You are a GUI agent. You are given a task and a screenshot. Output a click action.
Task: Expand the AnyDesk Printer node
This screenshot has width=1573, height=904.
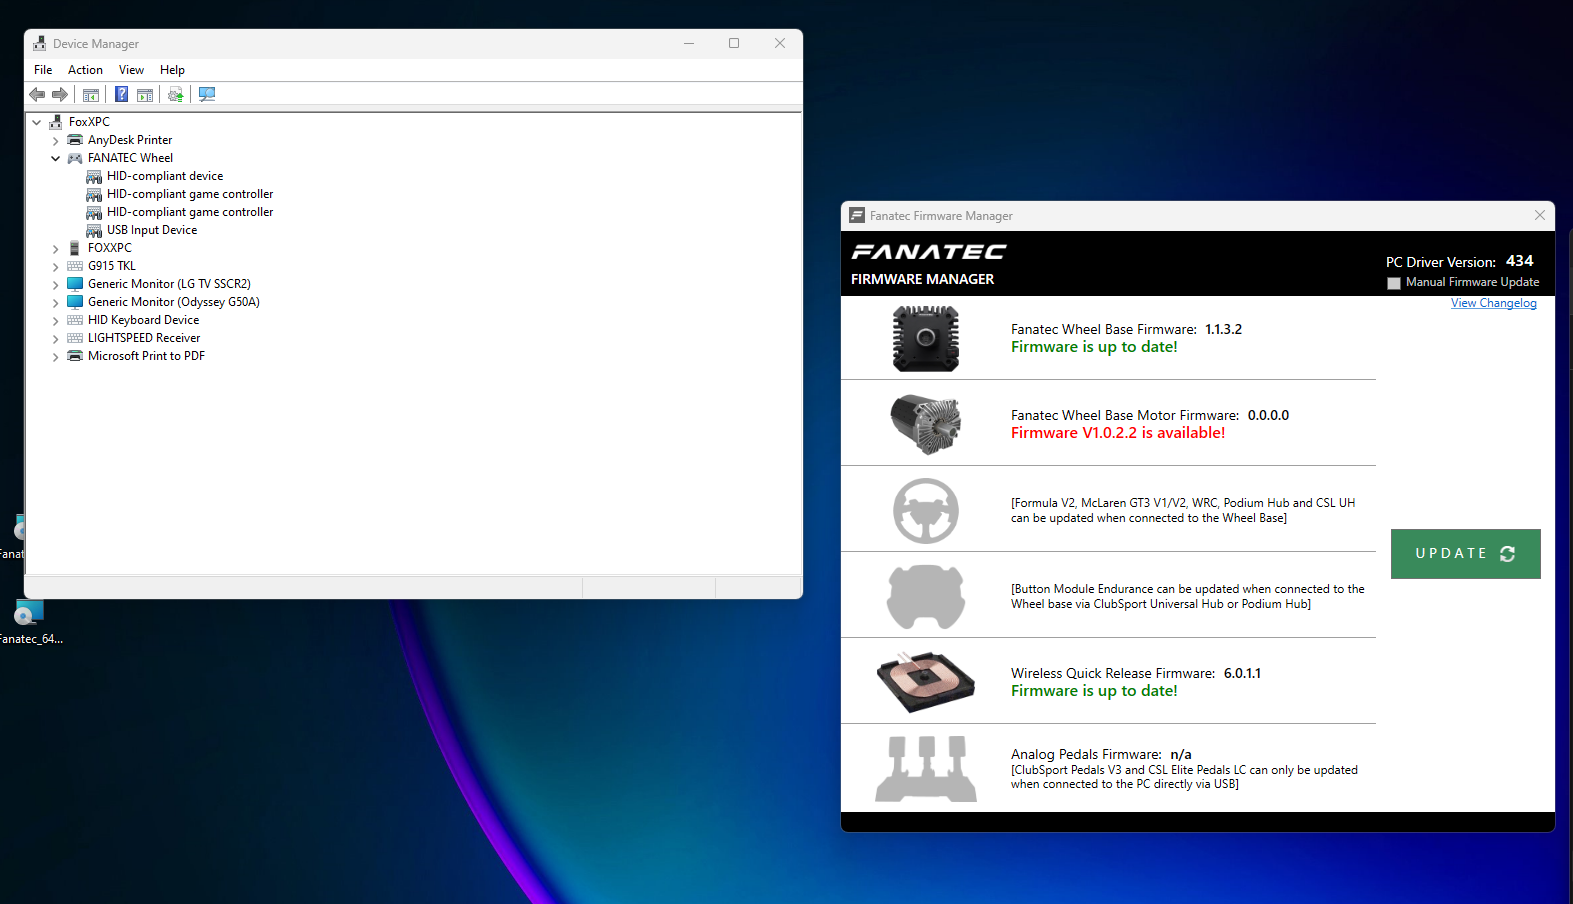[x=56, y=141]
